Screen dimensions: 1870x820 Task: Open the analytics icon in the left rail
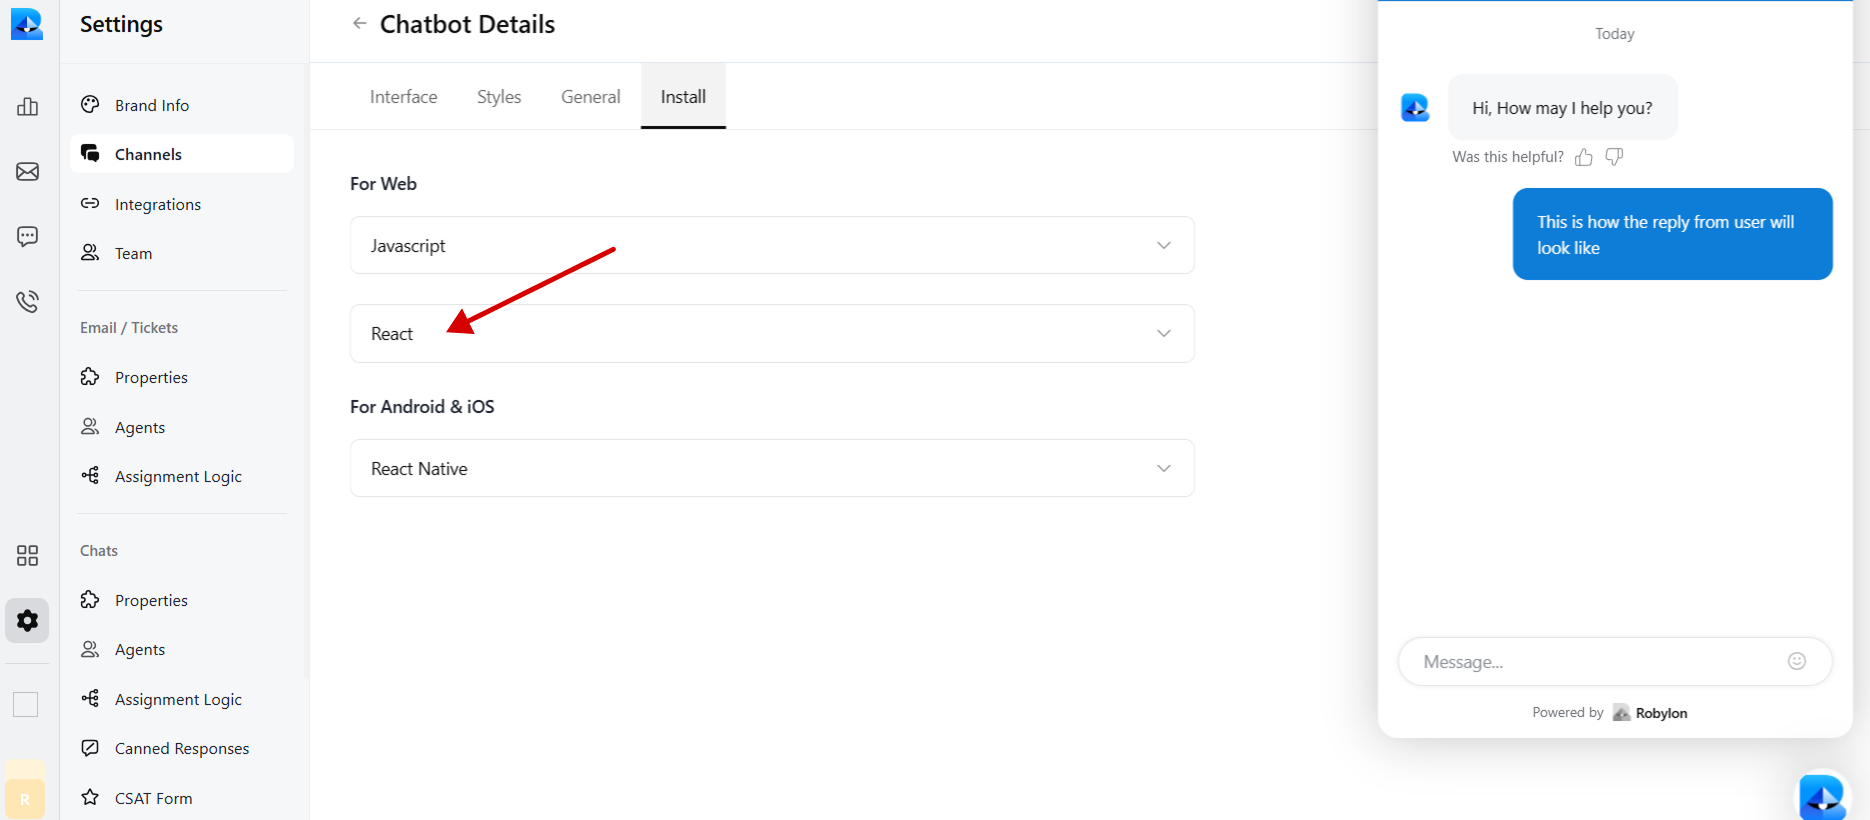pos(27,106)
